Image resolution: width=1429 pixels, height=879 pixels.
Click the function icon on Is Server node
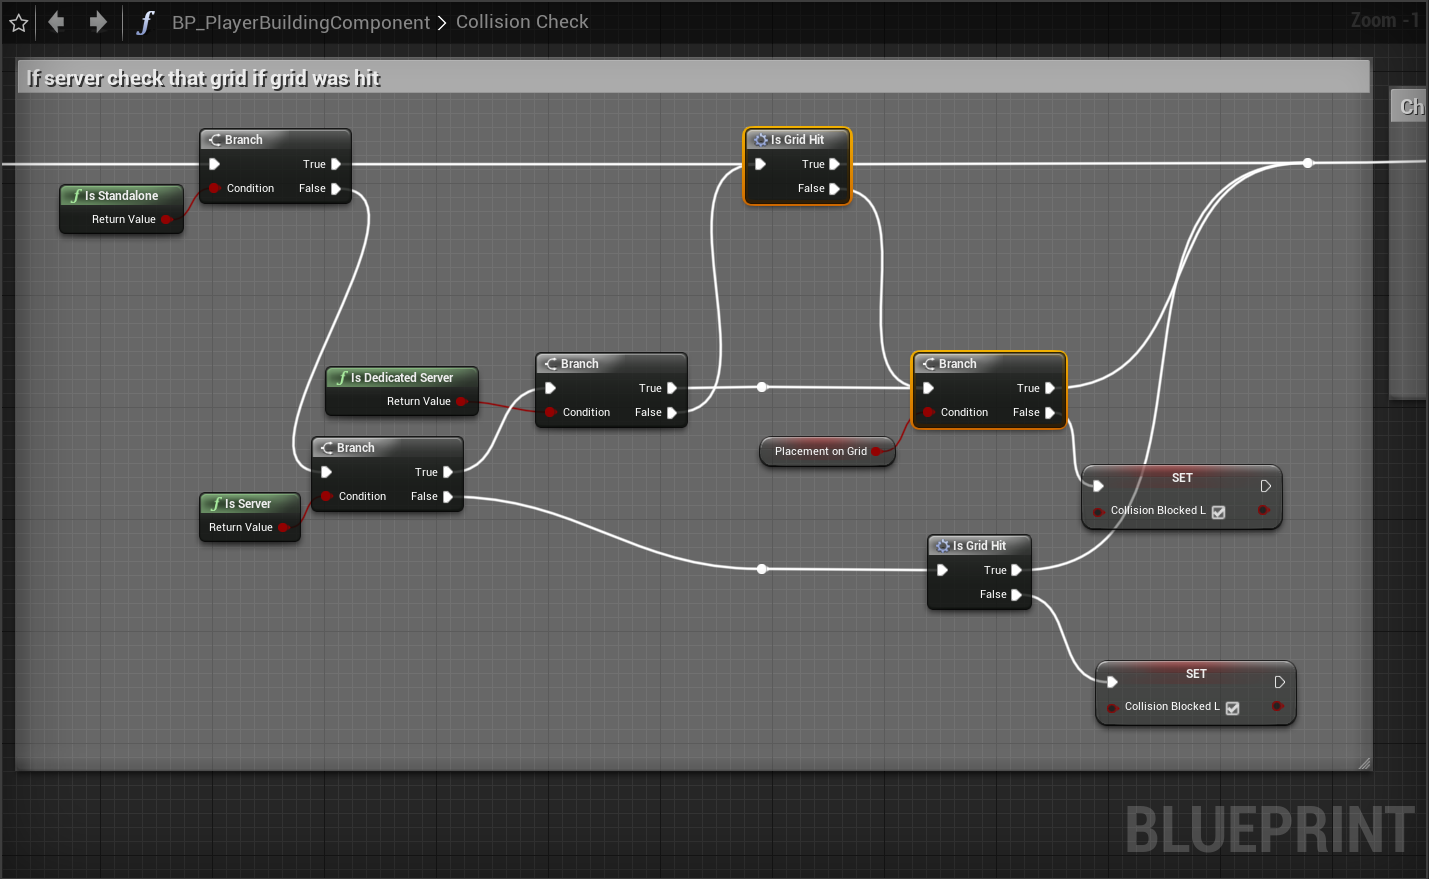tap(216, 504)
